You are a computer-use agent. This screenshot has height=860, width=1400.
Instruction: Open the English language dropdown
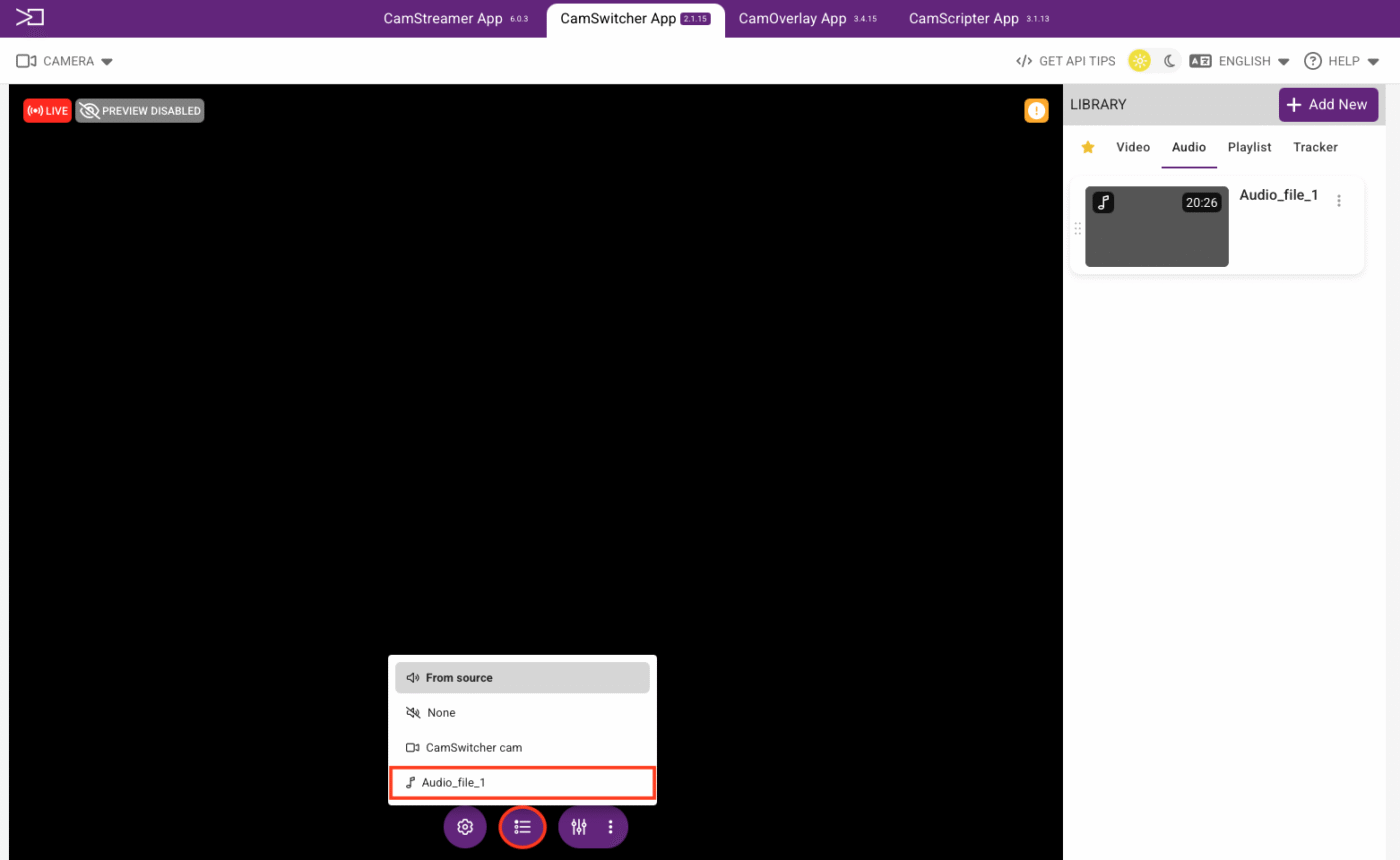pos(1240,61)
